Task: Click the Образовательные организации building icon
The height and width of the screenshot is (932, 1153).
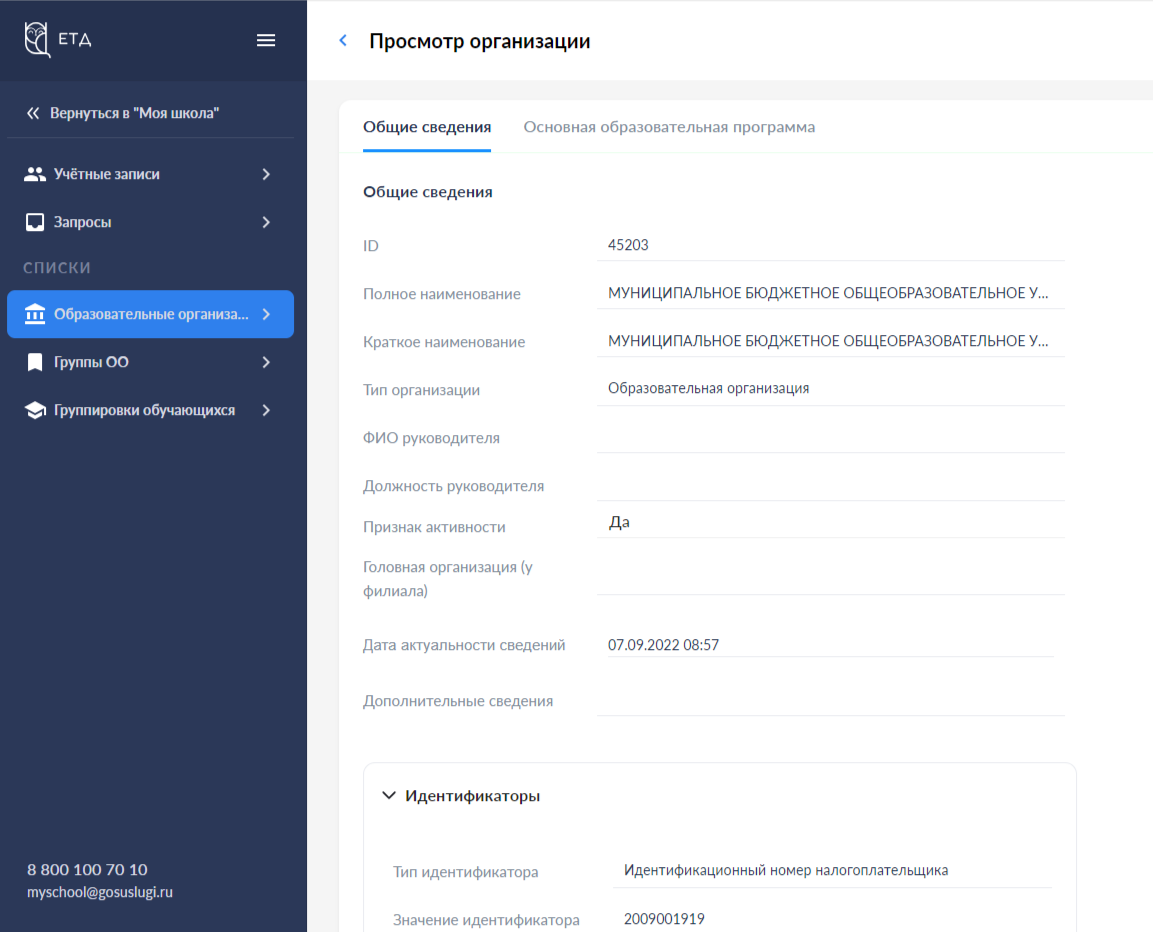Action: point(35,314)
